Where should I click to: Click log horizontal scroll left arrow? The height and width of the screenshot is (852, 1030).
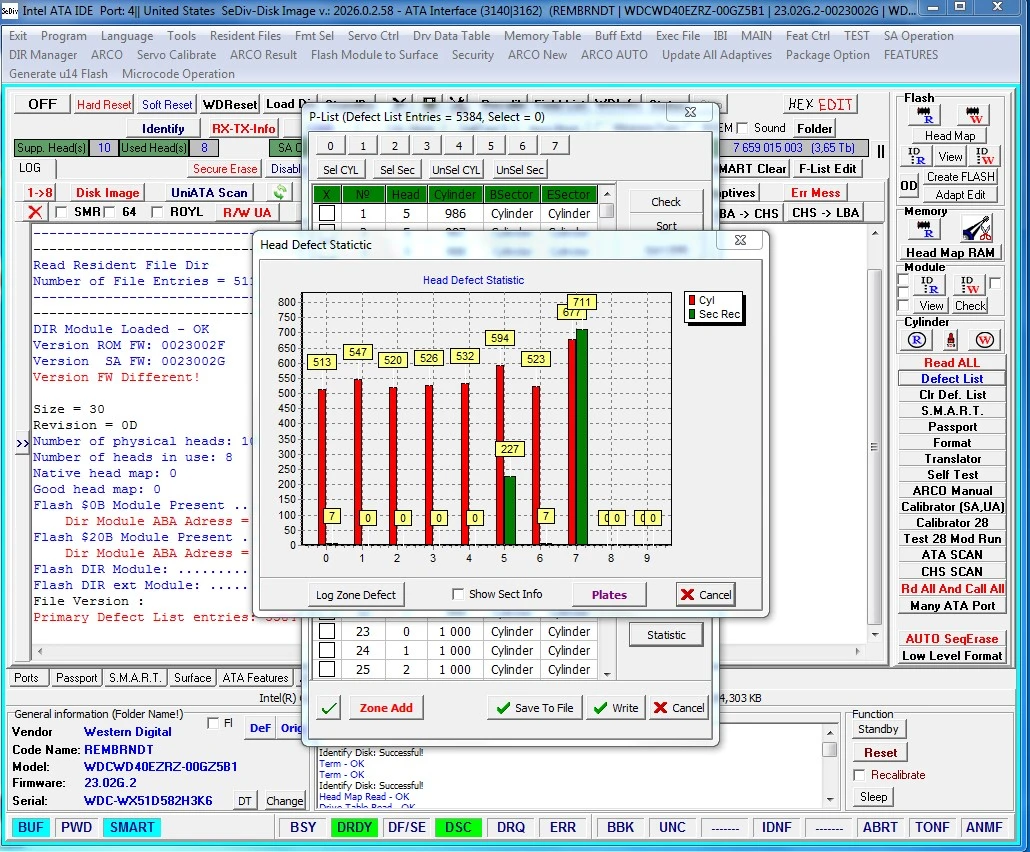(40, 652)
